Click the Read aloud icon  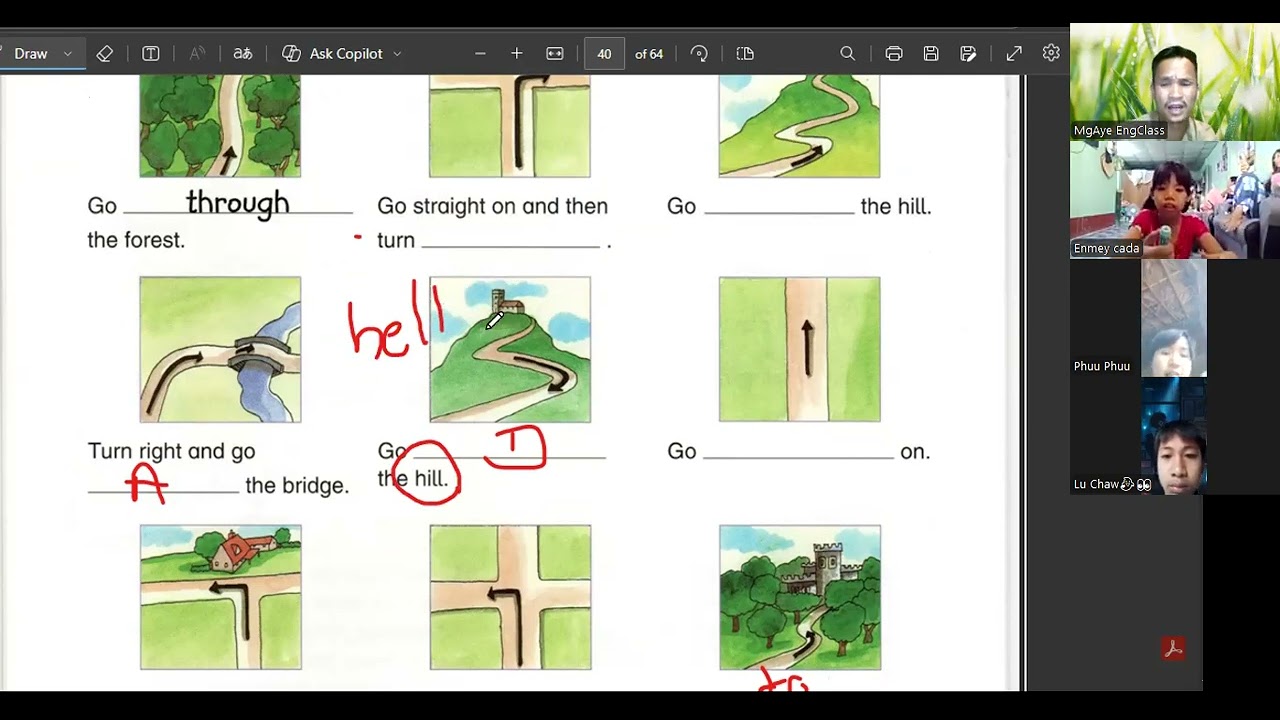tap(197, 54)
